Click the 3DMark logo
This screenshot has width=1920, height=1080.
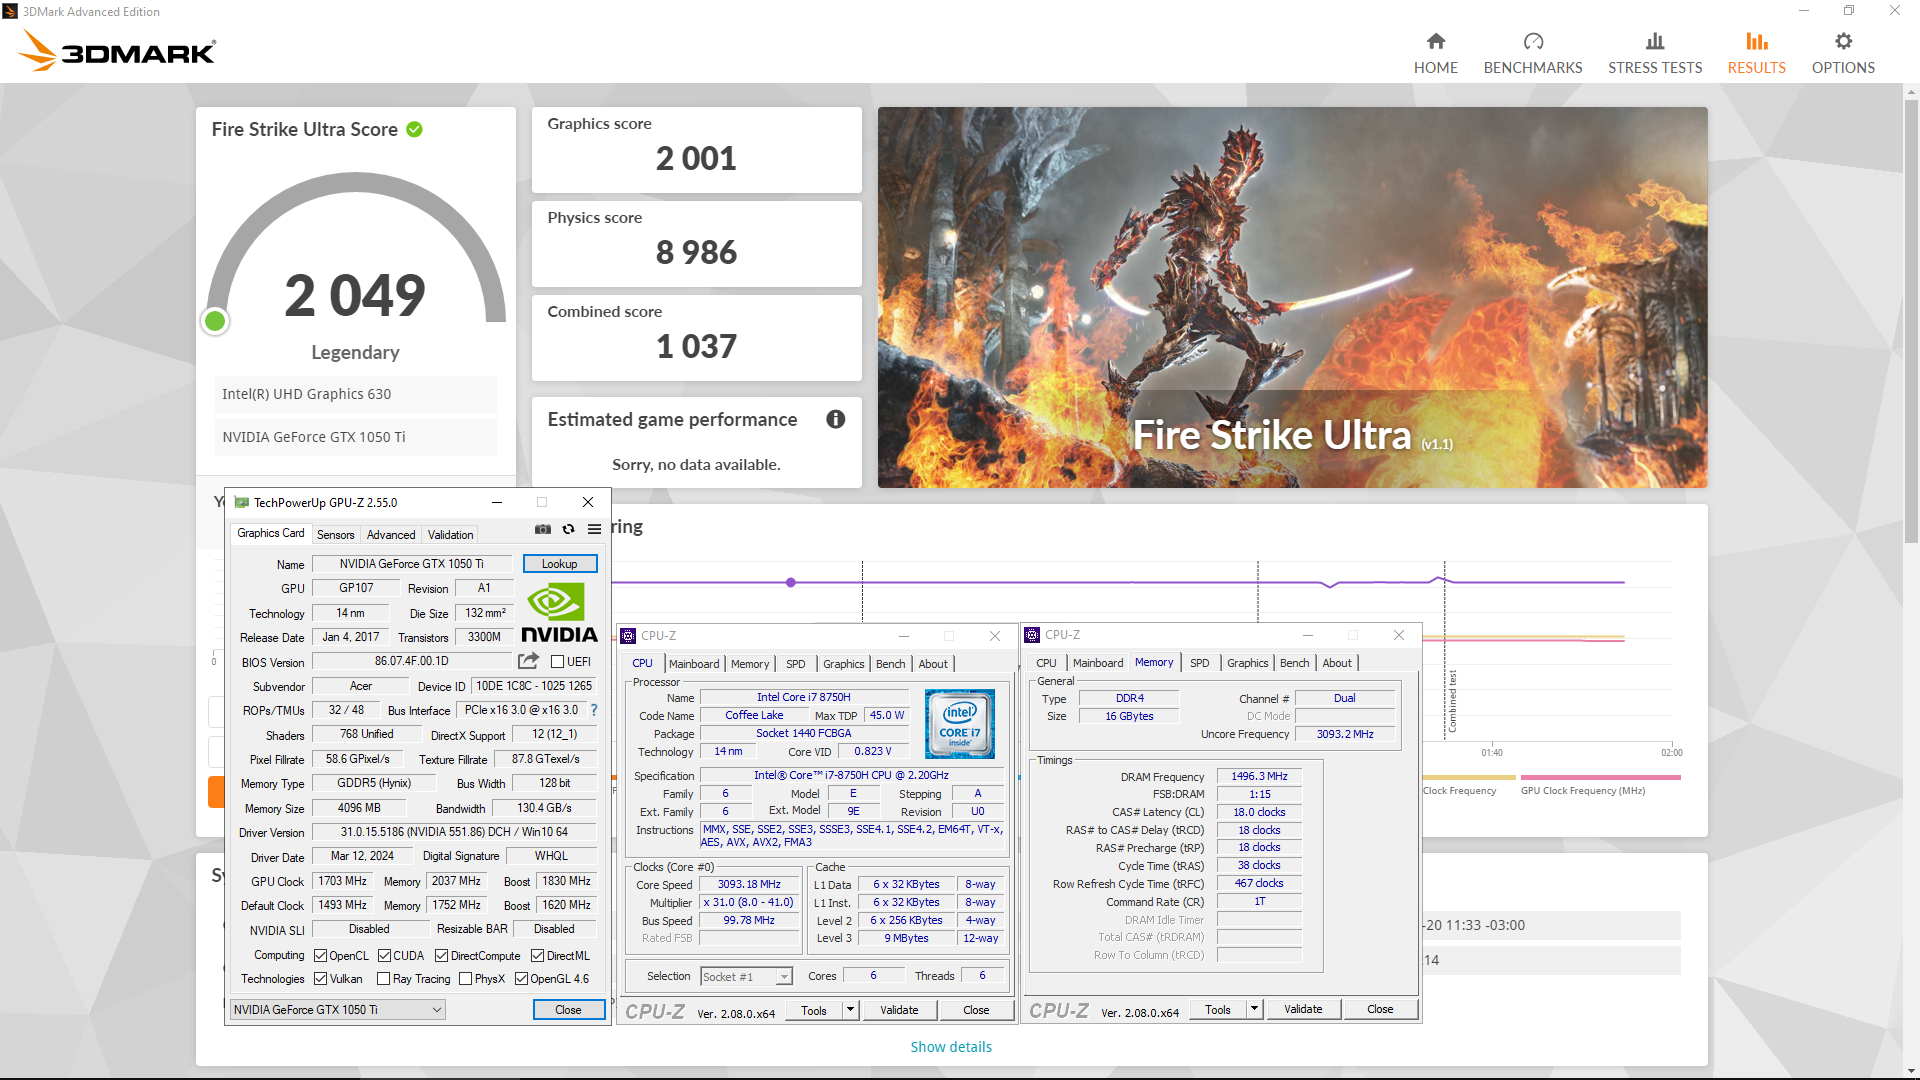tap(117, 50)
